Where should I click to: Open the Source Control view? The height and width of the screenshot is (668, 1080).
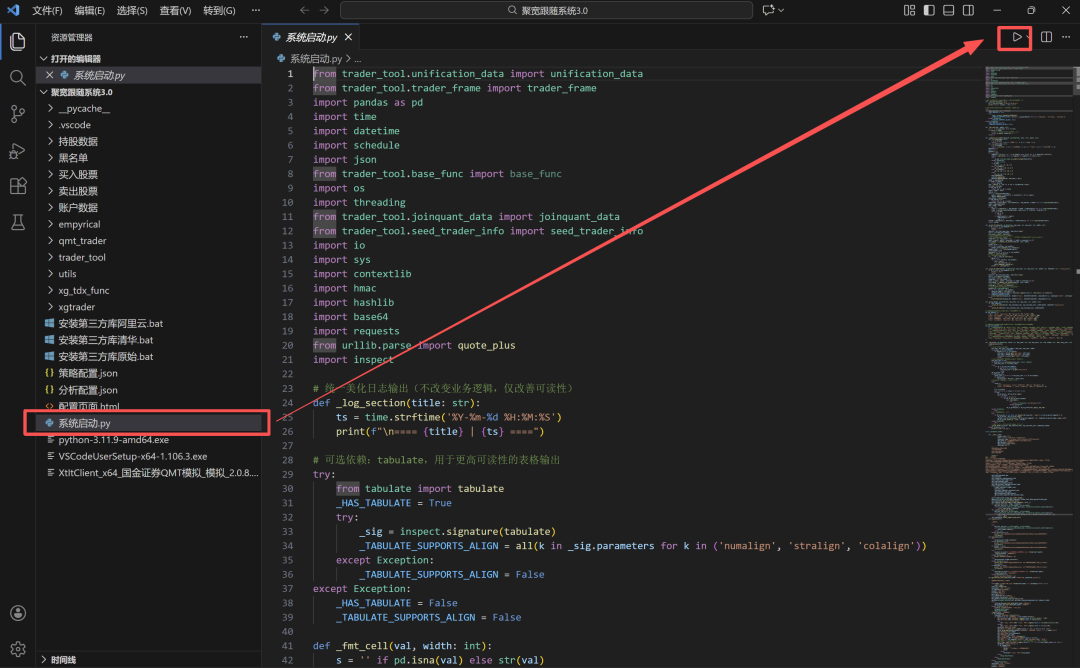tap(18, 114)
